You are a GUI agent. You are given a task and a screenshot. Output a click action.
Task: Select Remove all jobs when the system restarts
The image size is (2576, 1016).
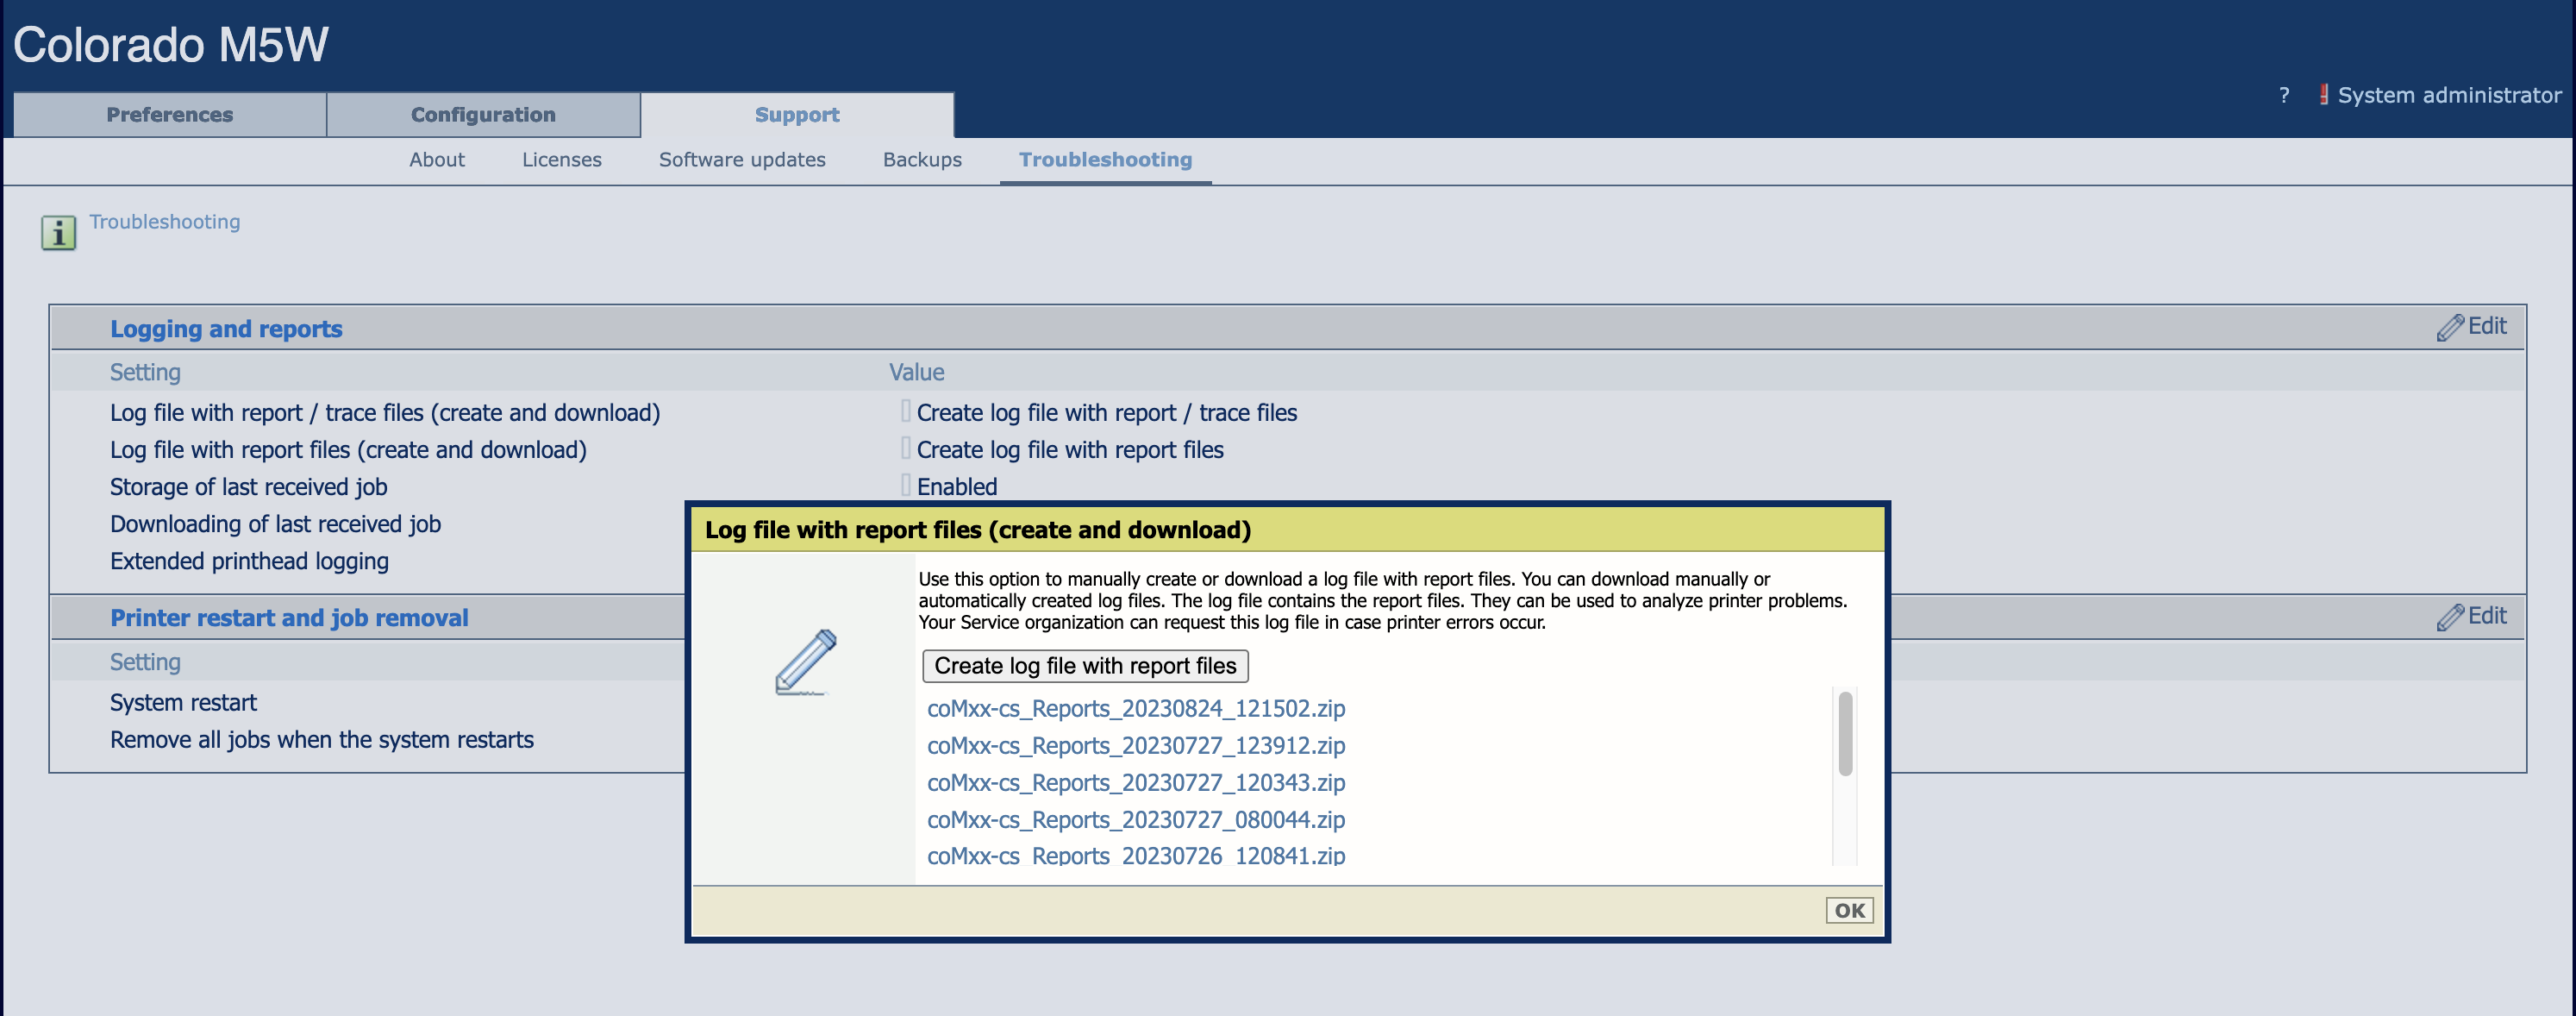[322, 740]
